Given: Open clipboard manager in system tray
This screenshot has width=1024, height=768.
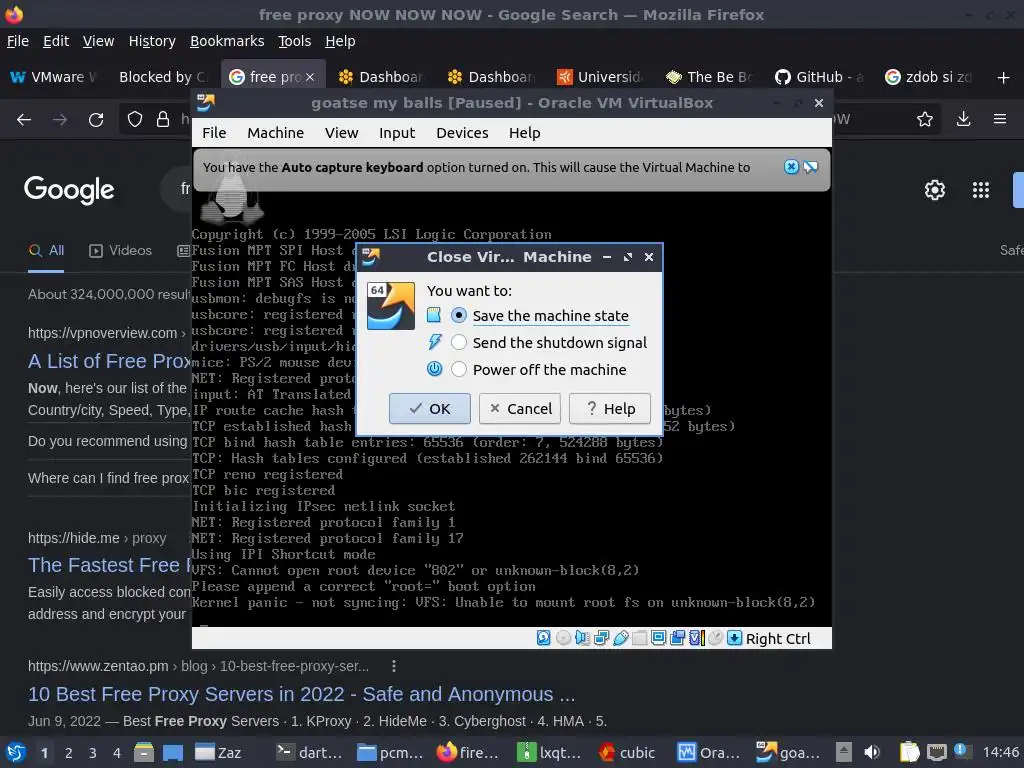Looking at the screenshot, I should (909, 752).
